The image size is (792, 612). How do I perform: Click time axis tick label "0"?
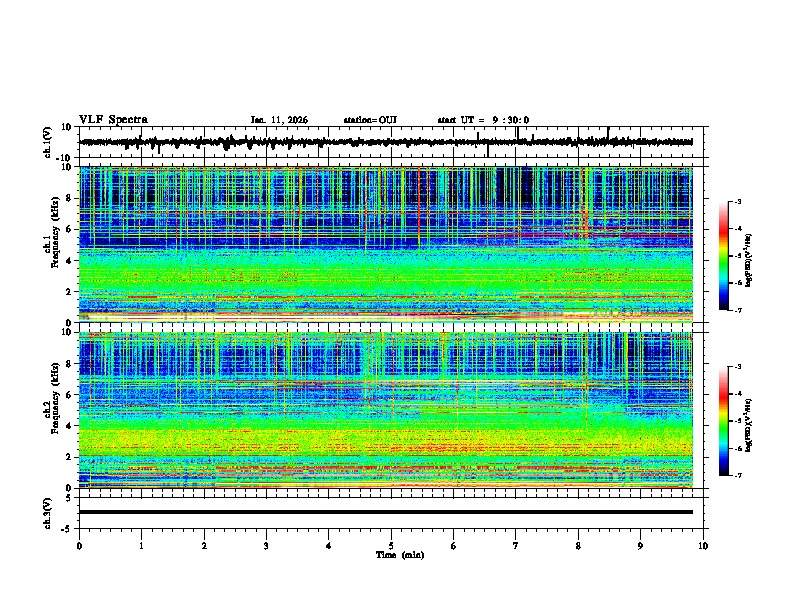click(79, 546)
